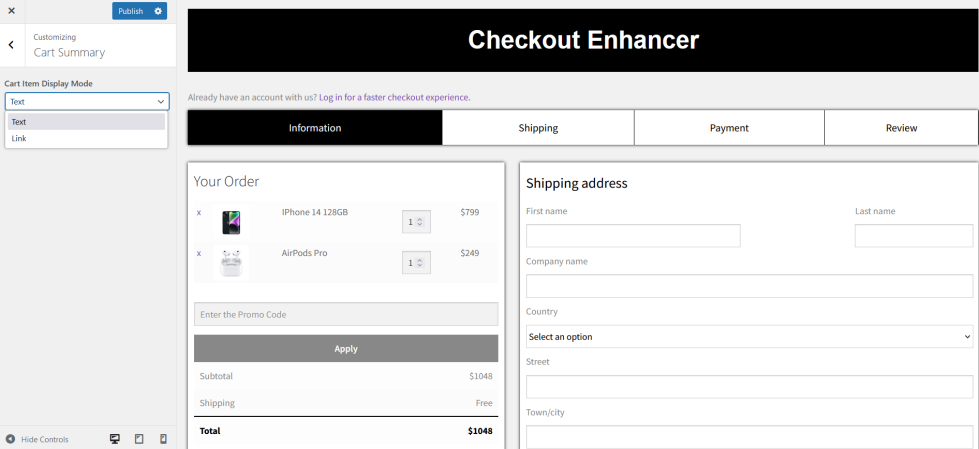Switch to desktop preview icon

(115, 439)
